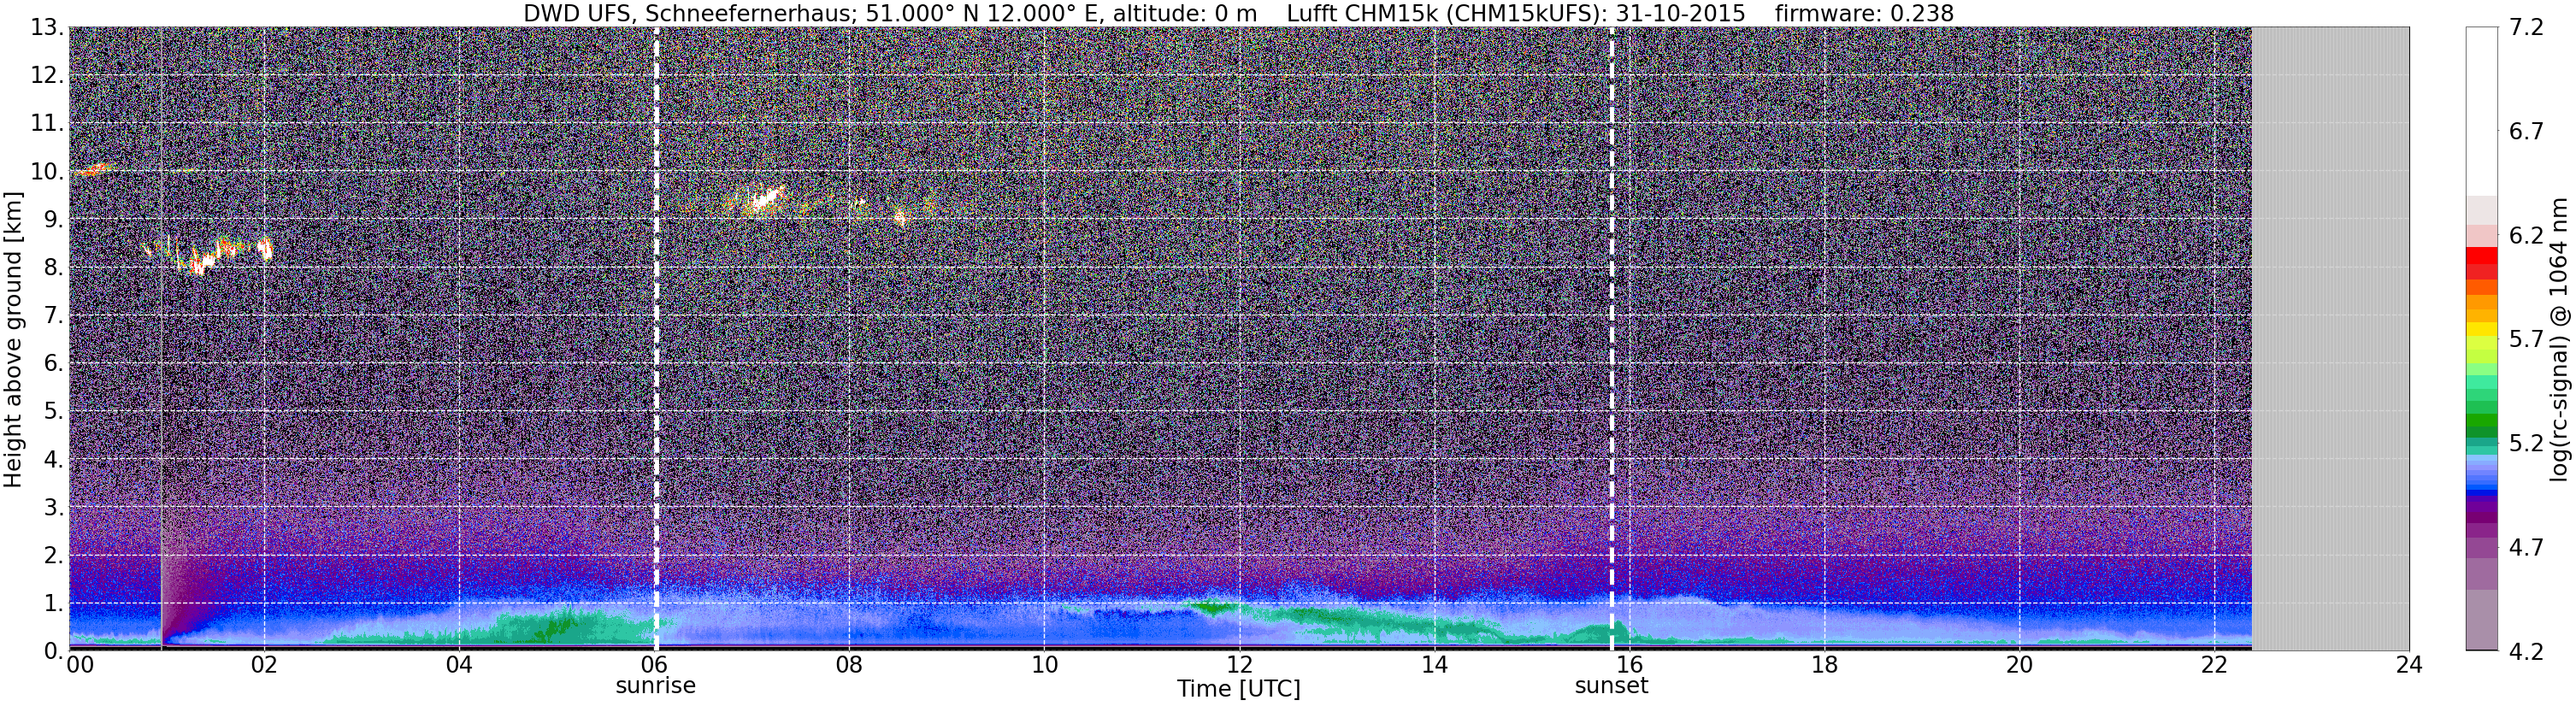Click the 'log(rc-signal) @ 1064 nm' colorbar label
2576x706 pixels.
(2559, 339)
